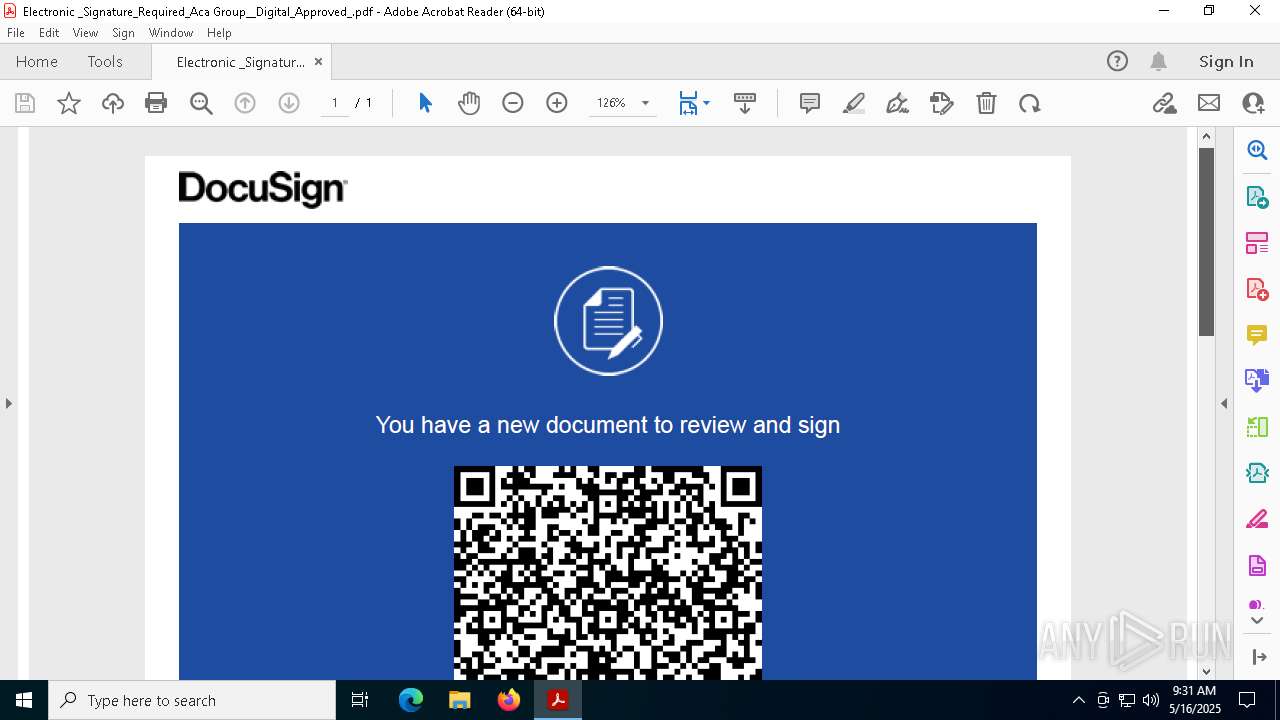Open the Organize Pages tool in right pane

tap(1257, 243)
